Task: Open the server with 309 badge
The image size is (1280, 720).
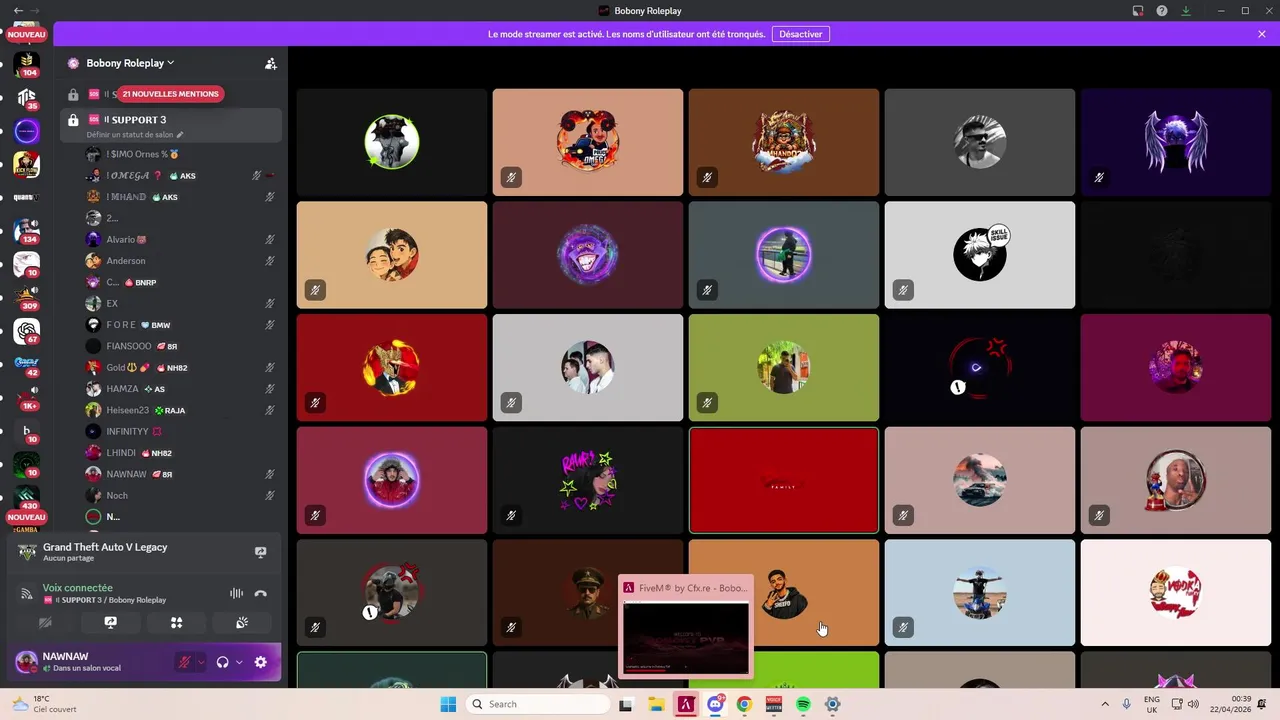Action: [x=27, y=297]
